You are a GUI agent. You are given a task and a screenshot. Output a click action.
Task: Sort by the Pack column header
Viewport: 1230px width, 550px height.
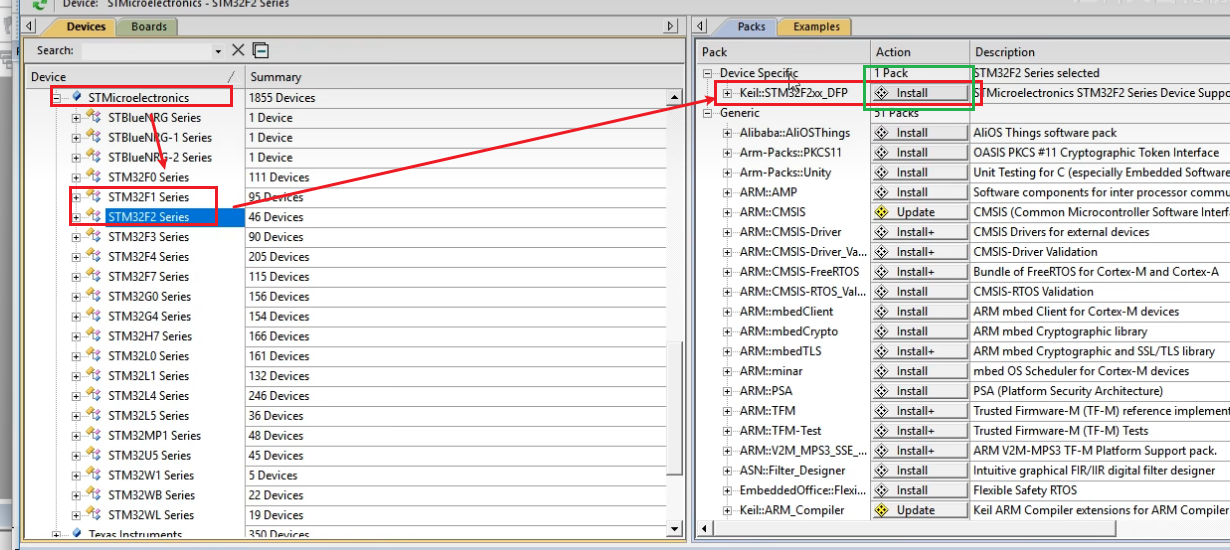783,52
